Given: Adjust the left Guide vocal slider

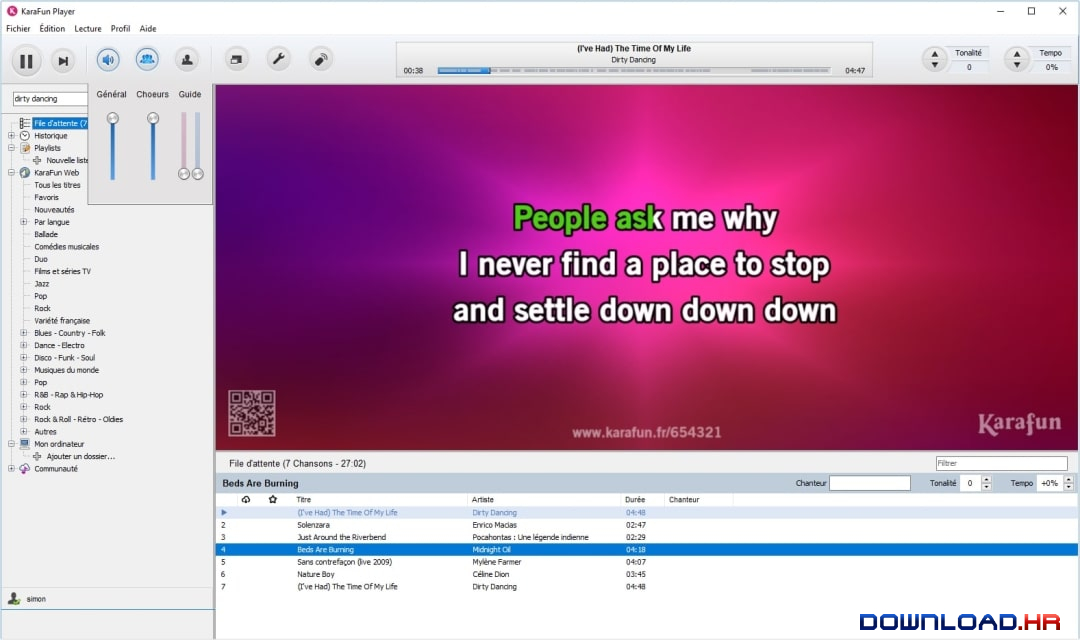Looking at the screenshot, I should (x=184, y=147).
